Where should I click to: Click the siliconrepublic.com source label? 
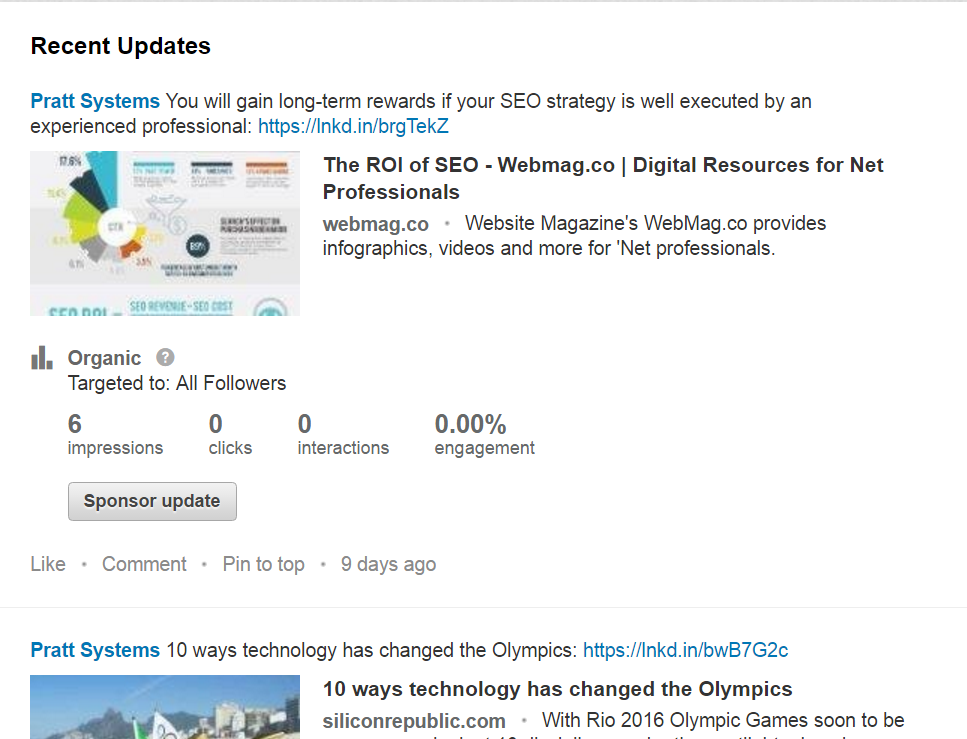pos(414,720)
